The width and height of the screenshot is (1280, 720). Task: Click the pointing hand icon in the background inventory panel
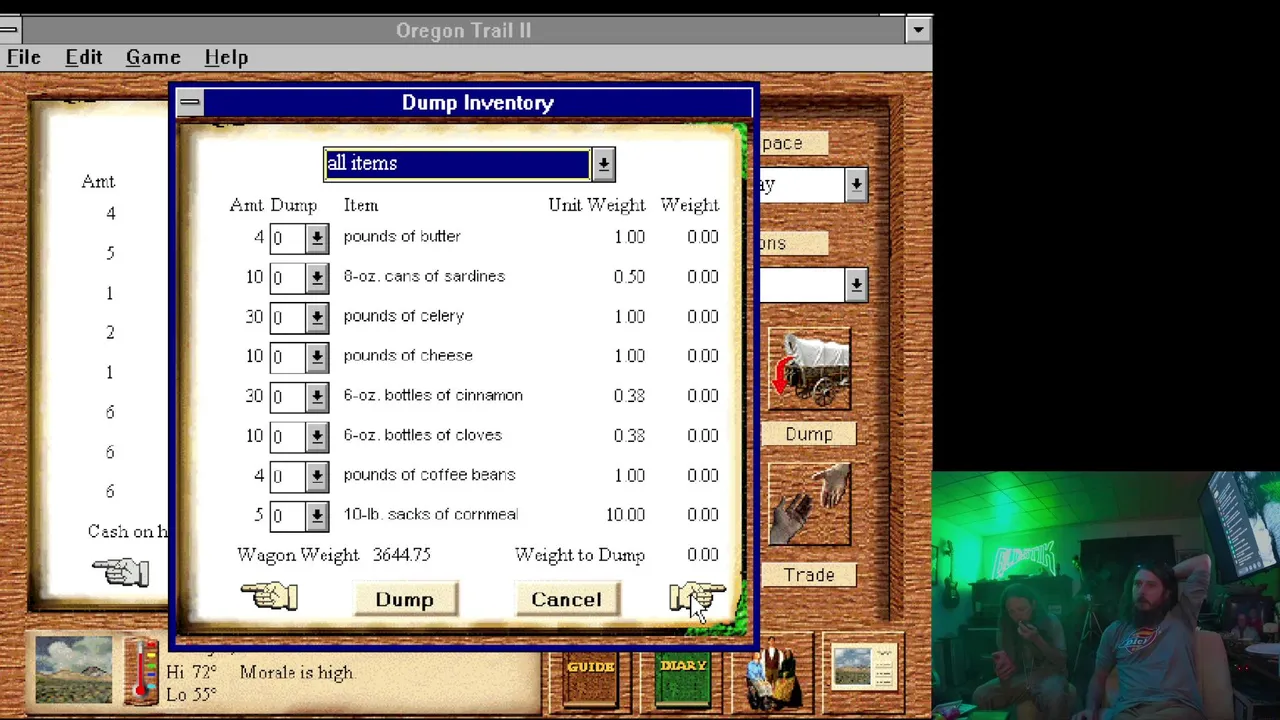pyautogui.click(x=120, y=572)
